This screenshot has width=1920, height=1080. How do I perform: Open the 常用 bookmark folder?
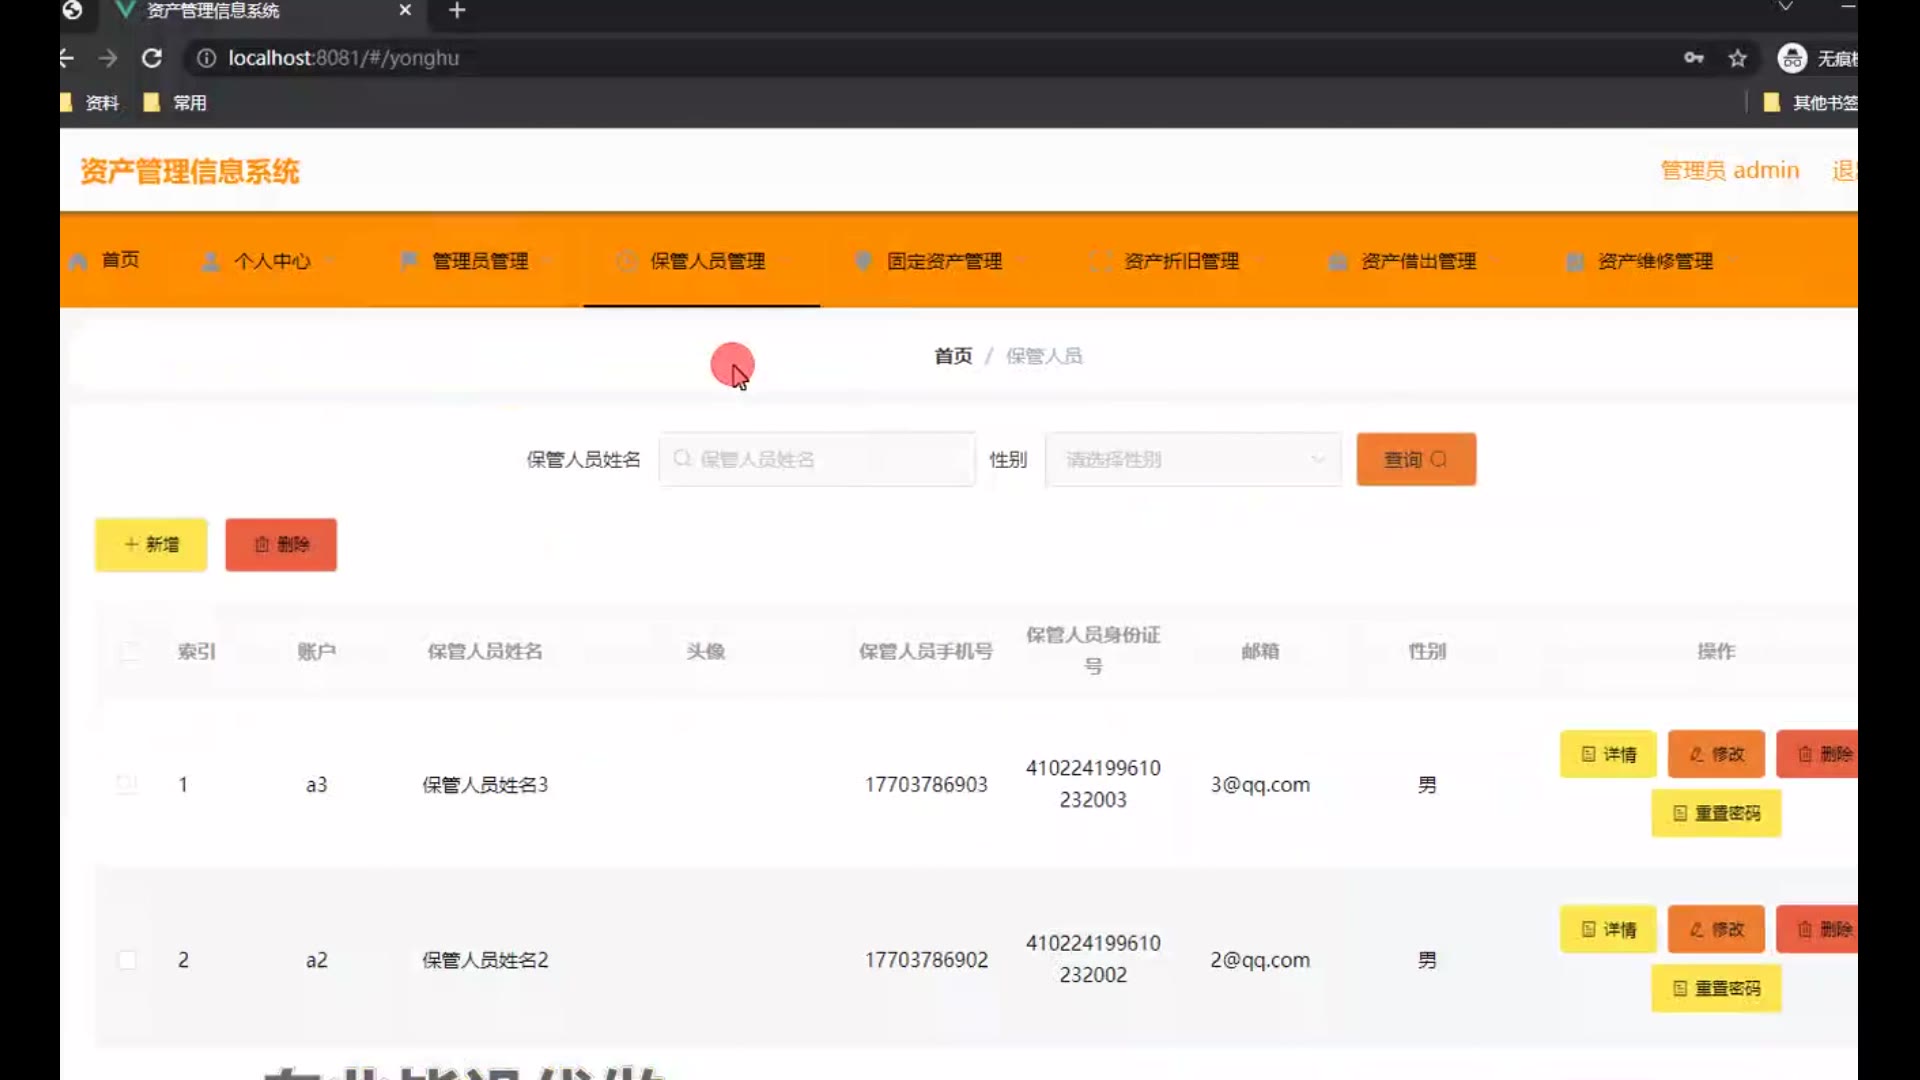176,103
